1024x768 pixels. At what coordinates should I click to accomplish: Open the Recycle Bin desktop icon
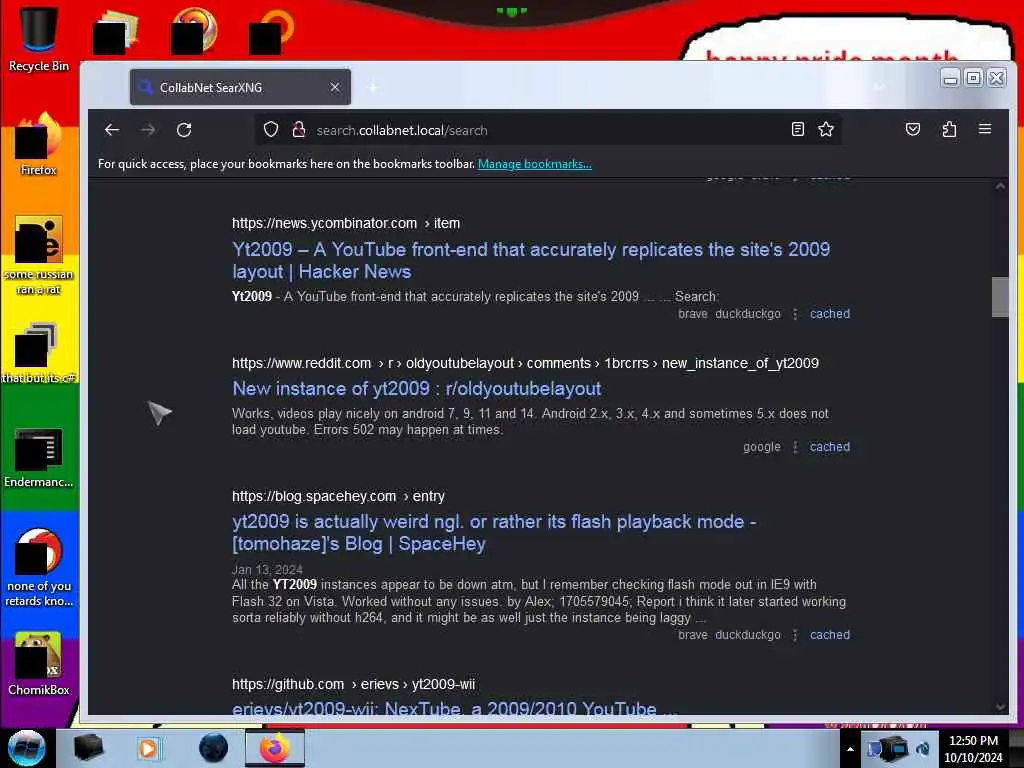(39, 39)
